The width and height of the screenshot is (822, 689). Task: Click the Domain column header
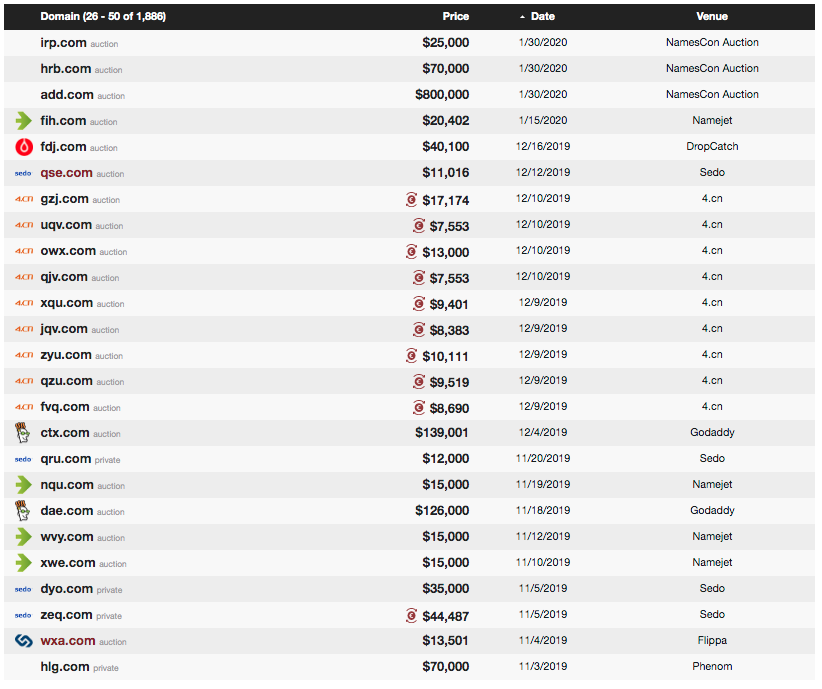click(x=104, y=16)
